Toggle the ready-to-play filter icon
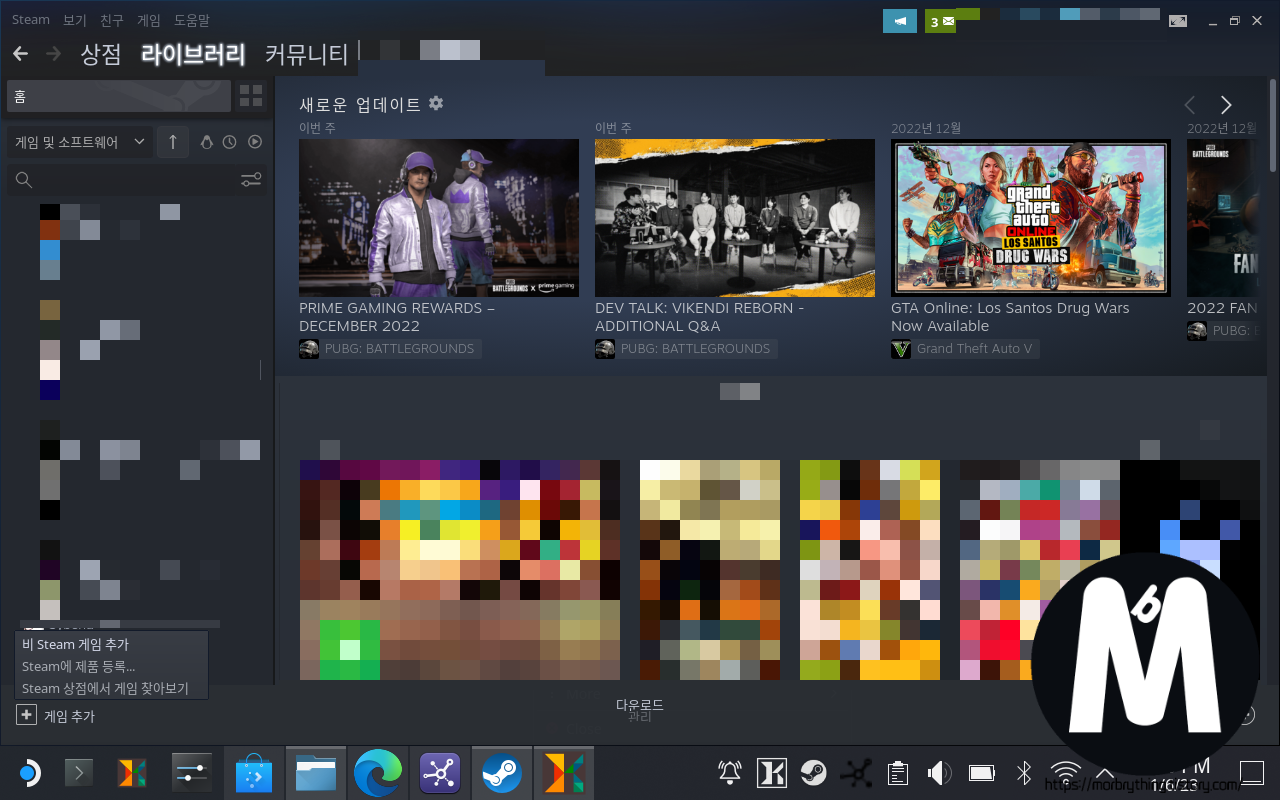The width and height of the screenshot is (1280, 800). point(255,142)
